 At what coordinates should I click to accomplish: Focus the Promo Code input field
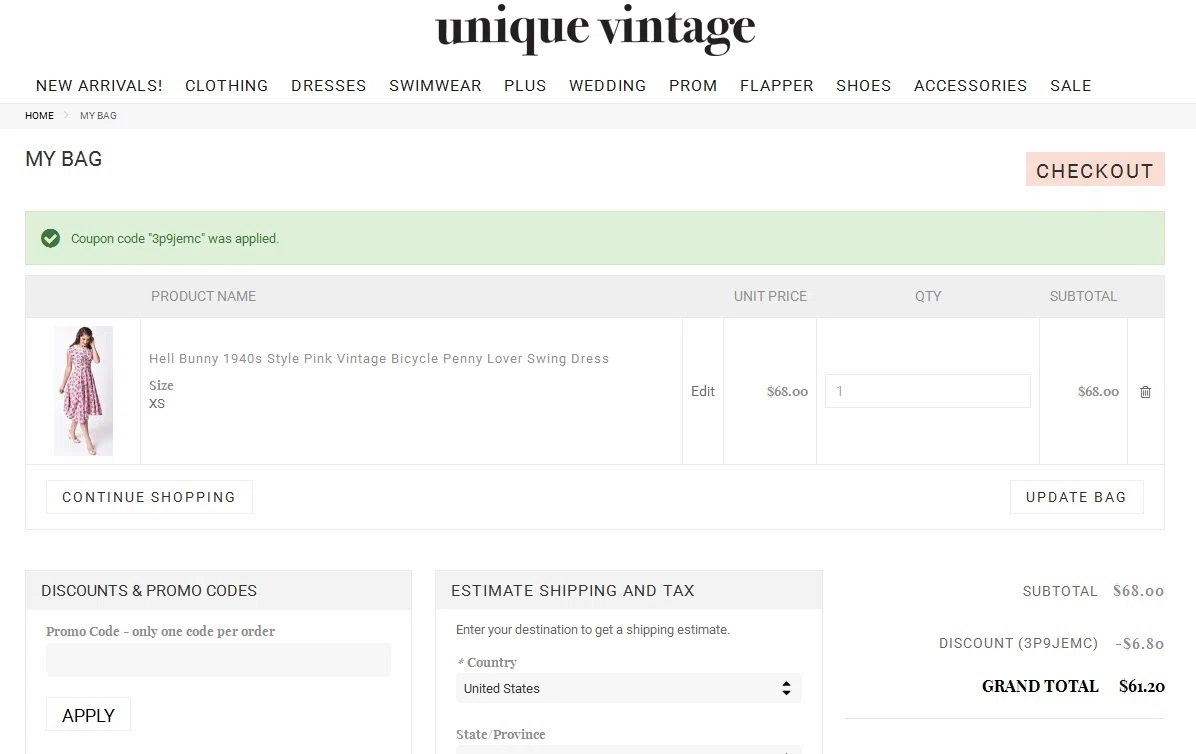218,660
